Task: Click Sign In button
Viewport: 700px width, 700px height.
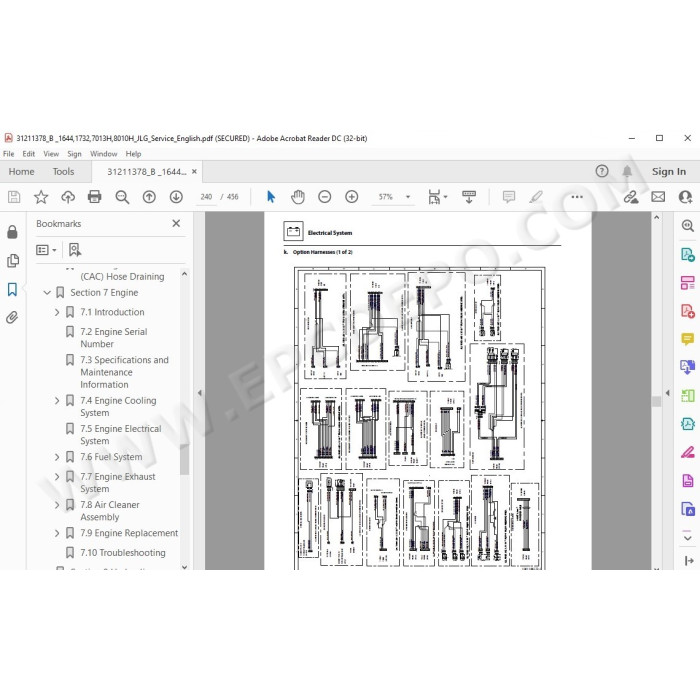Action: [669, 171]
